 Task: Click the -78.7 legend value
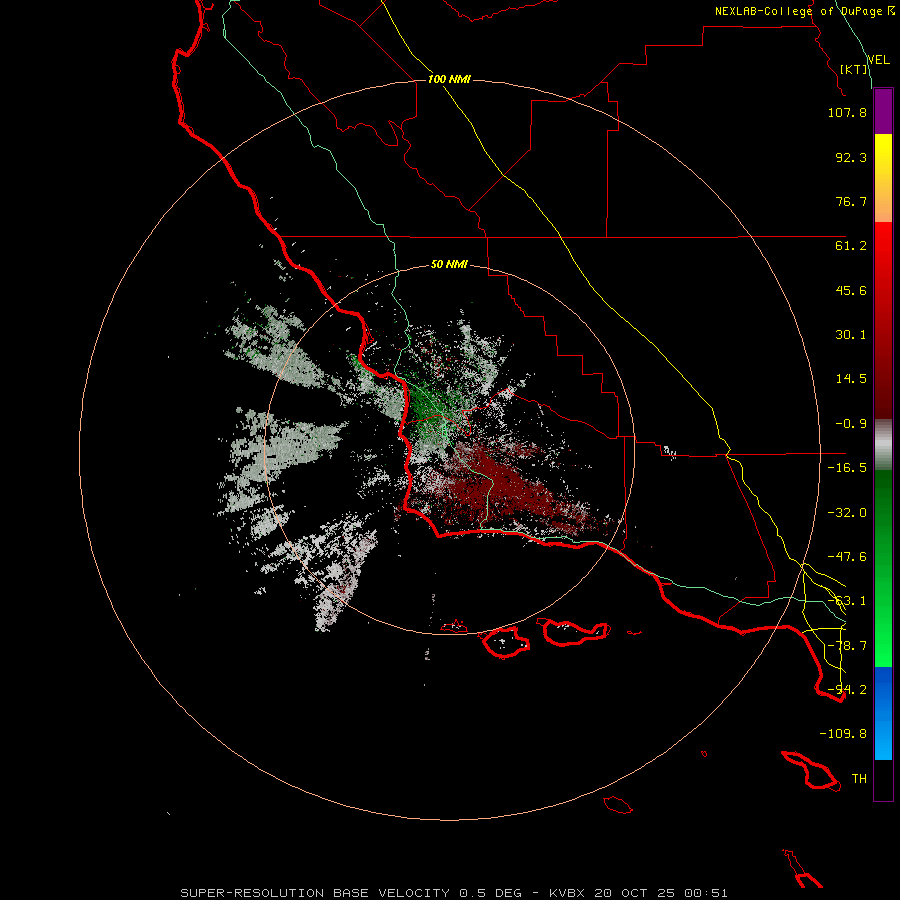[847, 646]
